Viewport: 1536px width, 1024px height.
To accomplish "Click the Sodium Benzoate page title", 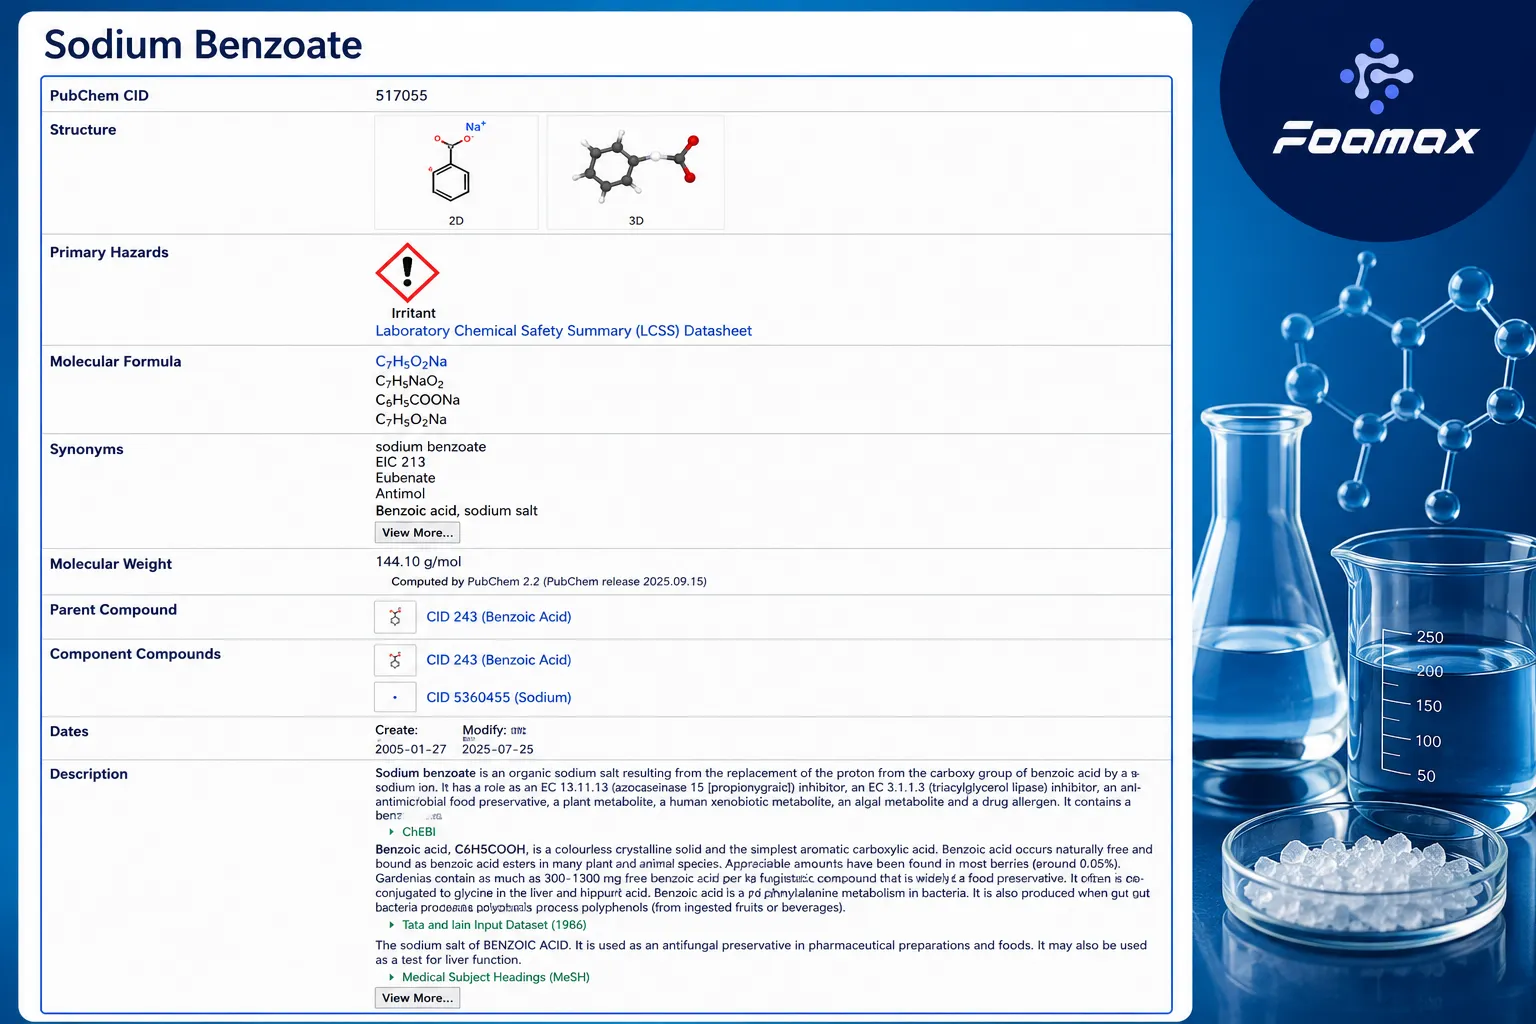I will (x=203, y=45).
